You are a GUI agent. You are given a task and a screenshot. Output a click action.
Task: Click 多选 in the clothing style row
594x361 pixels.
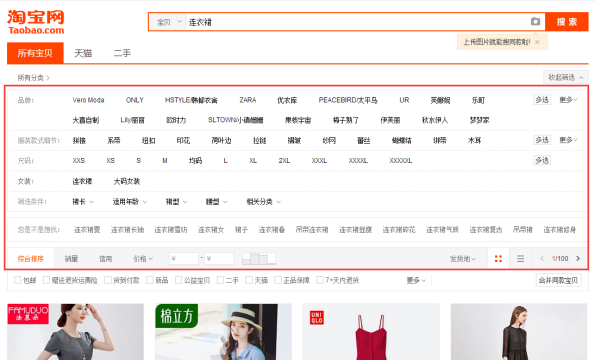pyautogui.click(x=542, y=140)
